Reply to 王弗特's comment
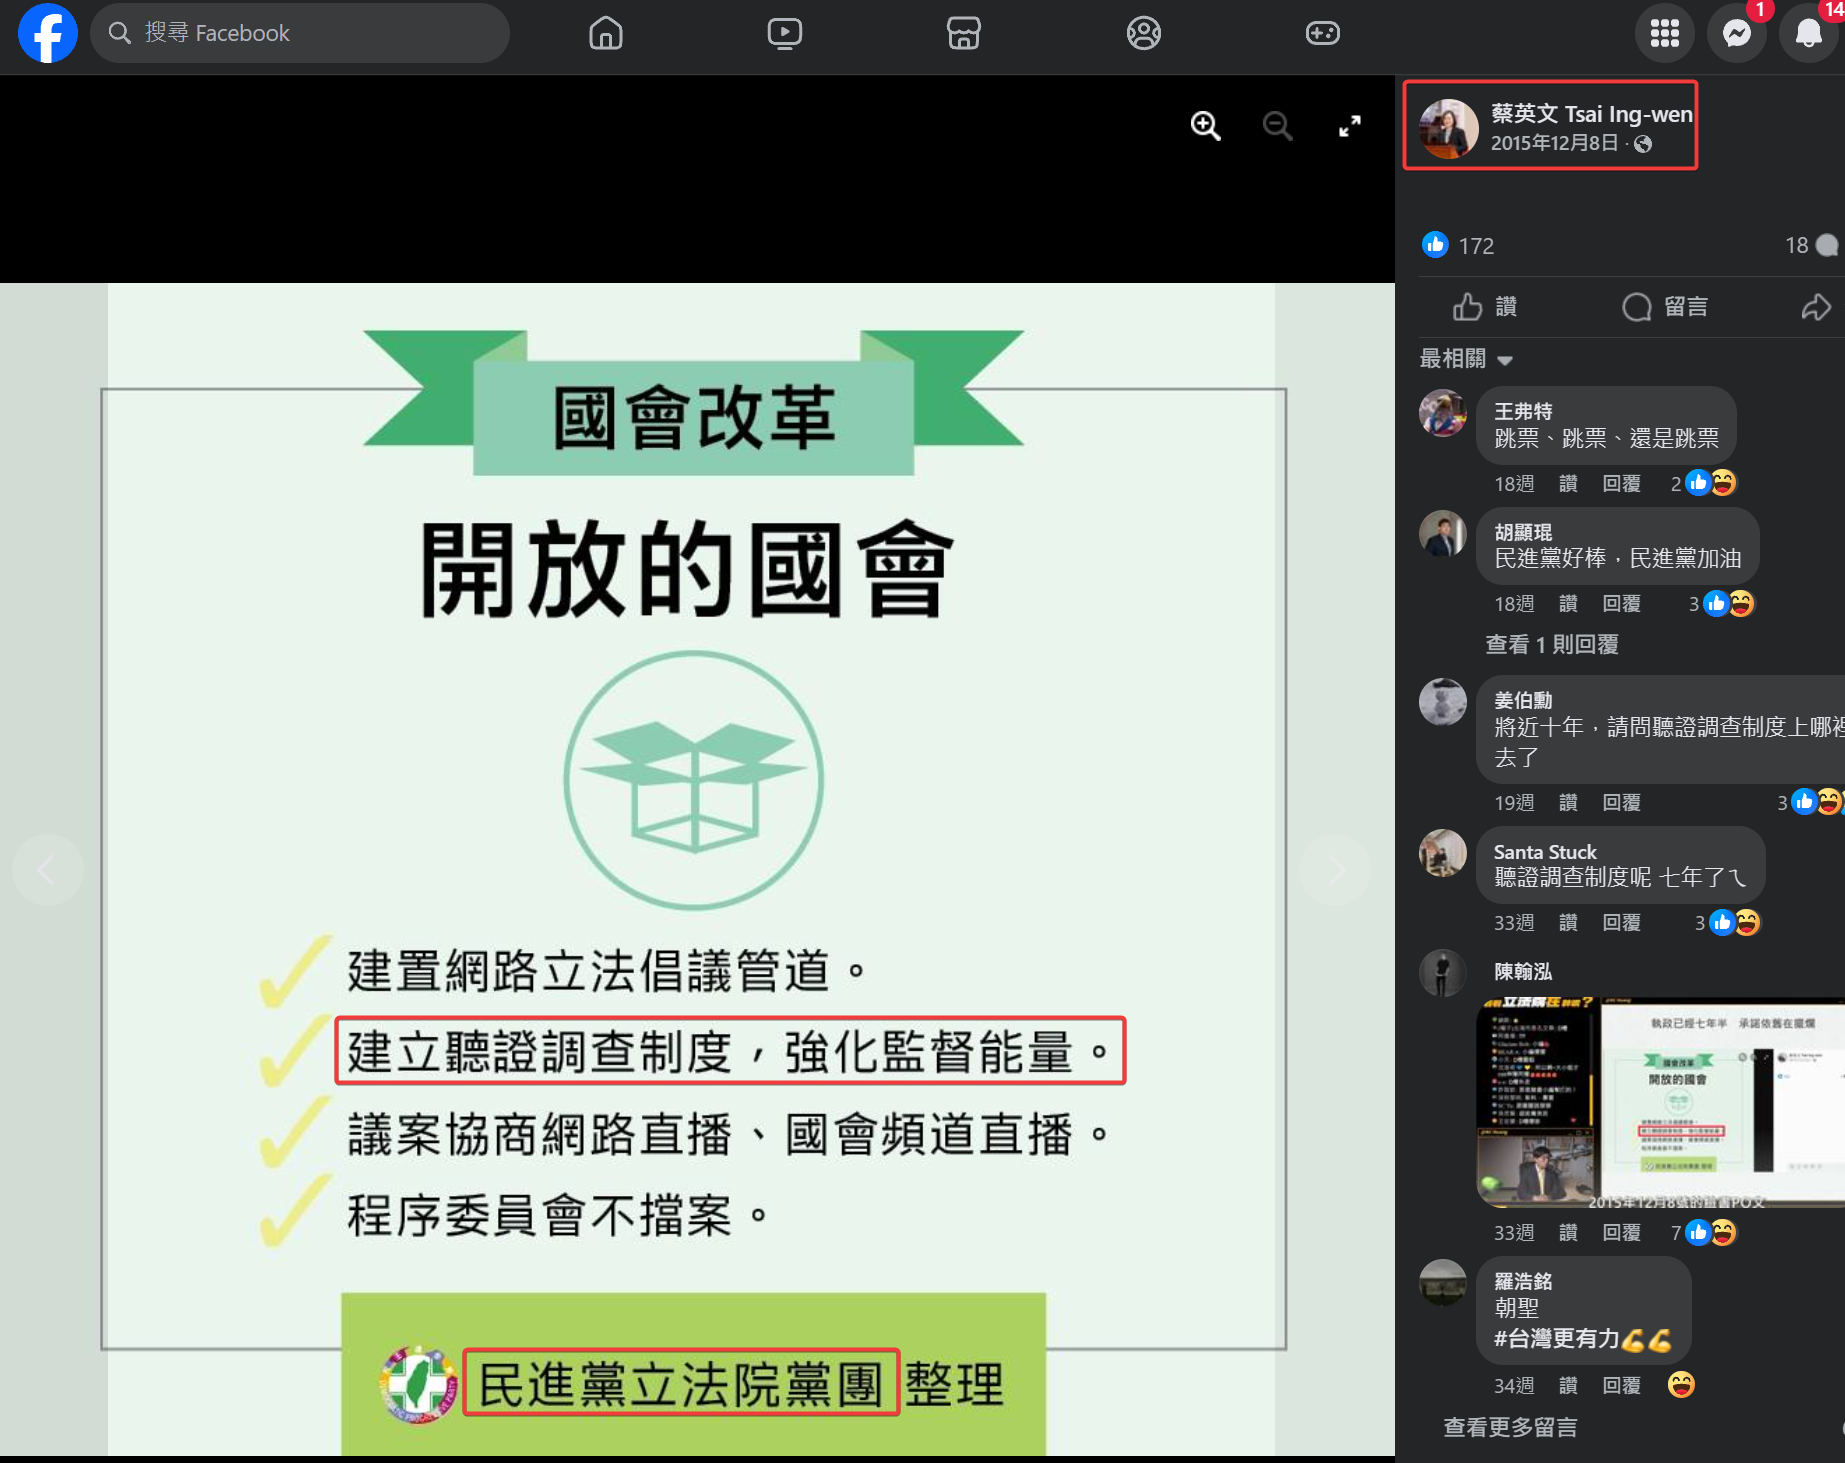 [x=1621, y=484]
